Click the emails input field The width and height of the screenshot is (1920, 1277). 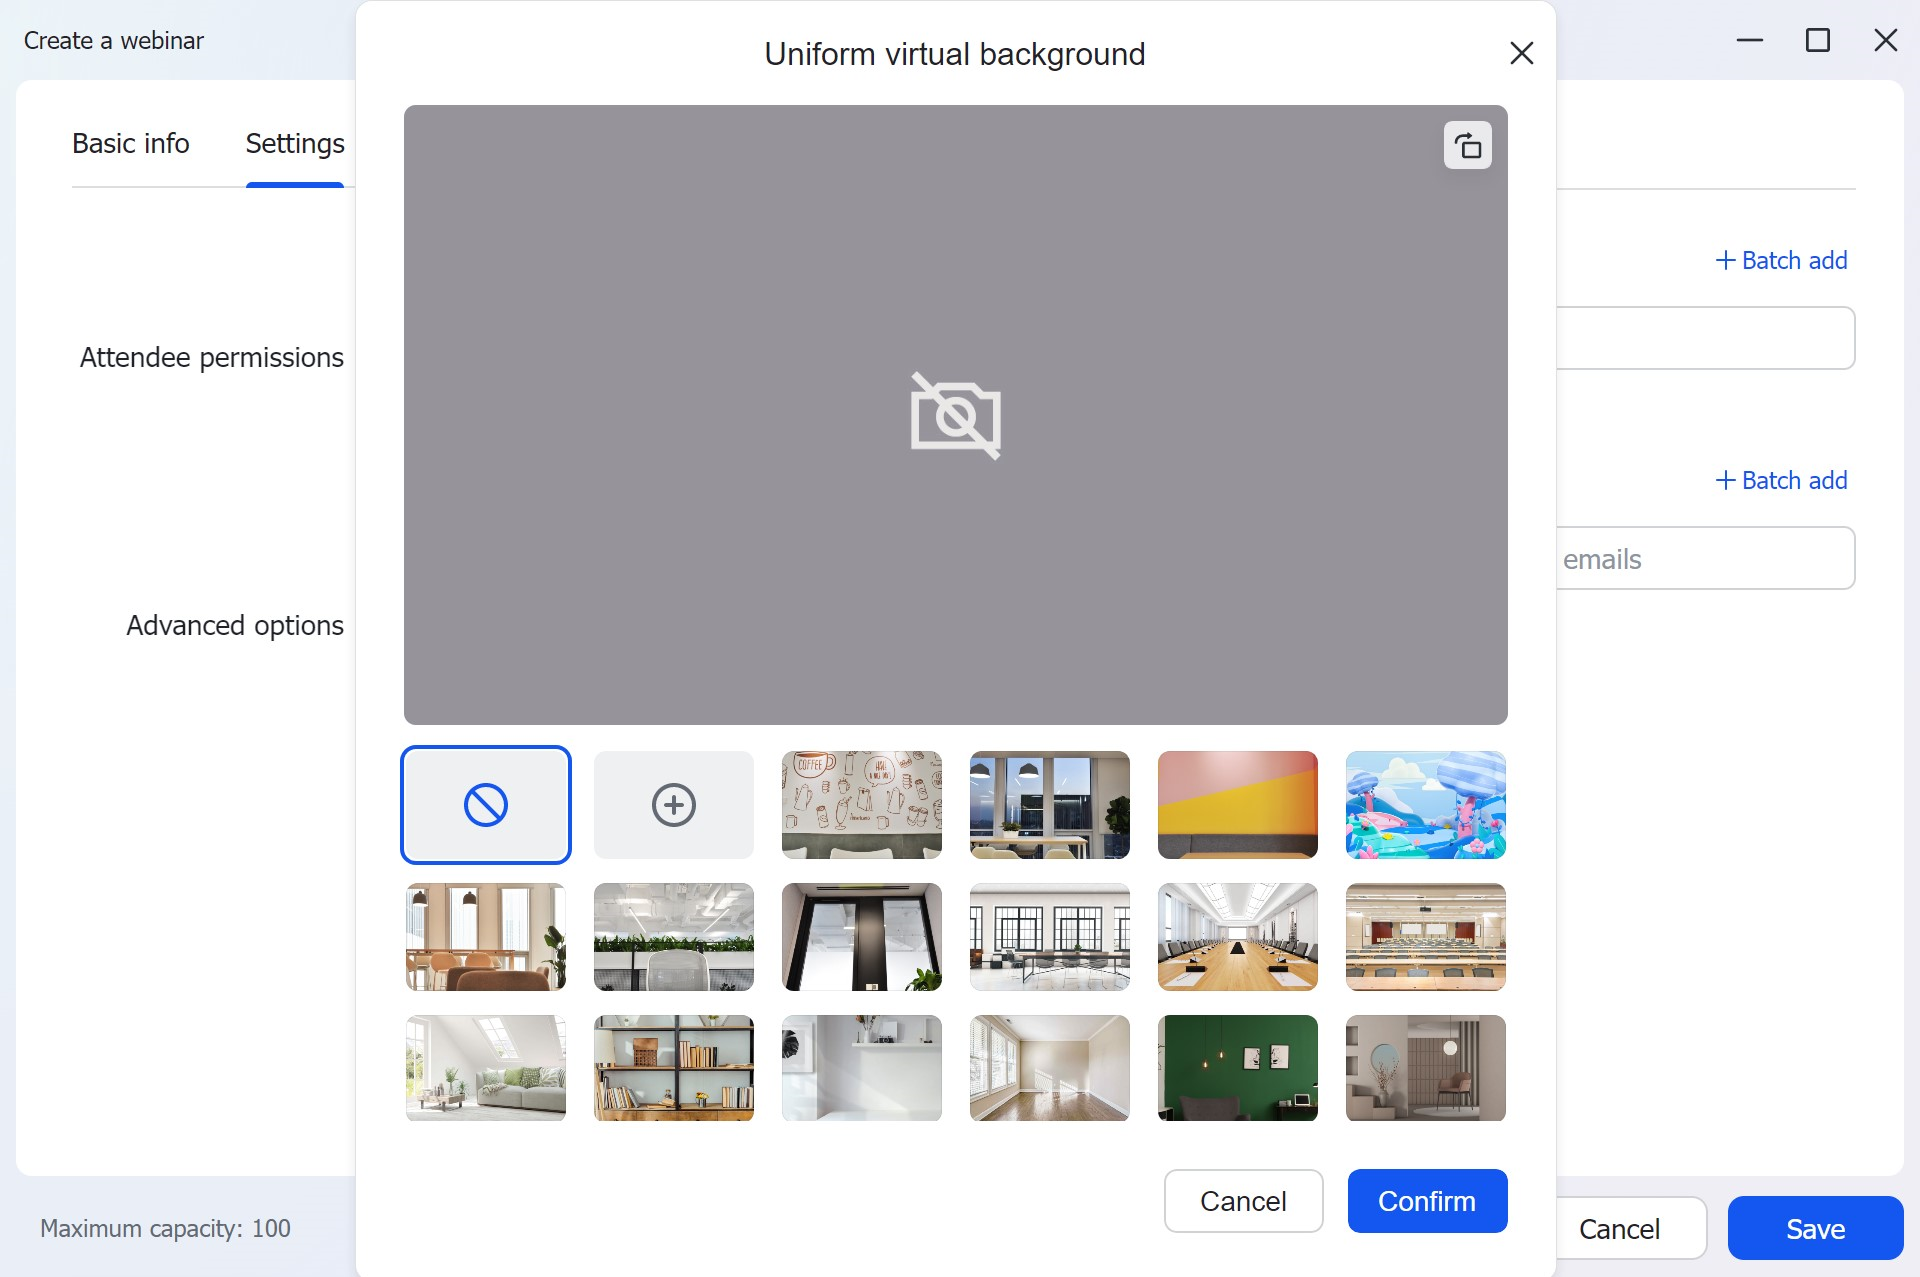(x=1700, y=558)
